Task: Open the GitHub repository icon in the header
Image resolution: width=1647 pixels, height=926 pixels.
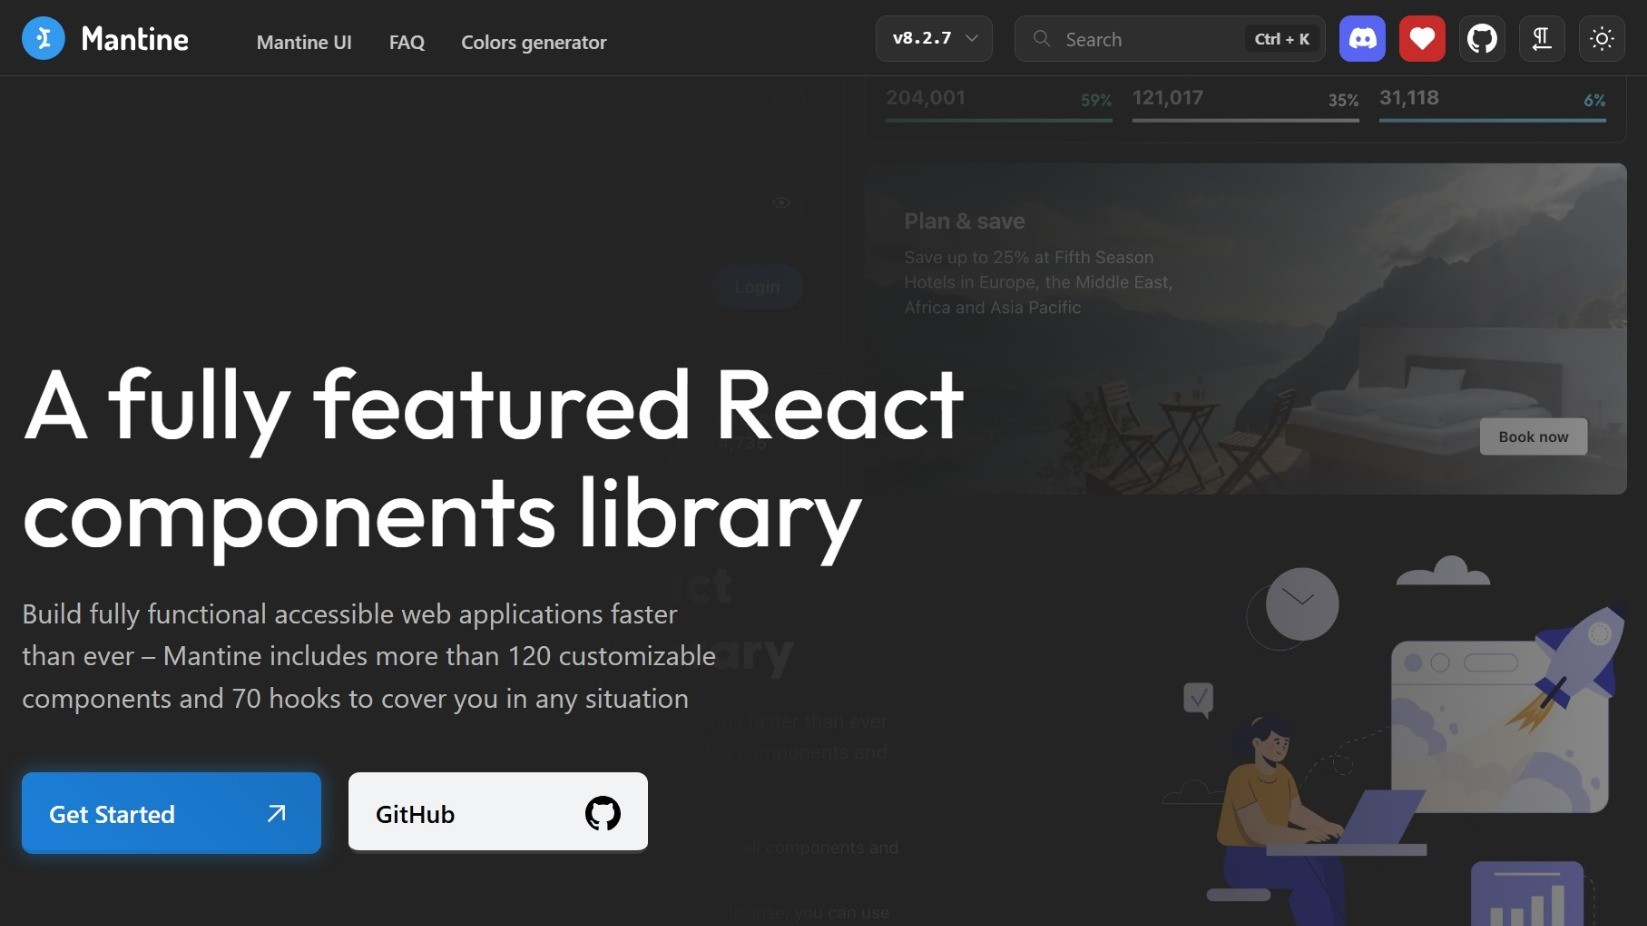Action: coord(1482,39)
